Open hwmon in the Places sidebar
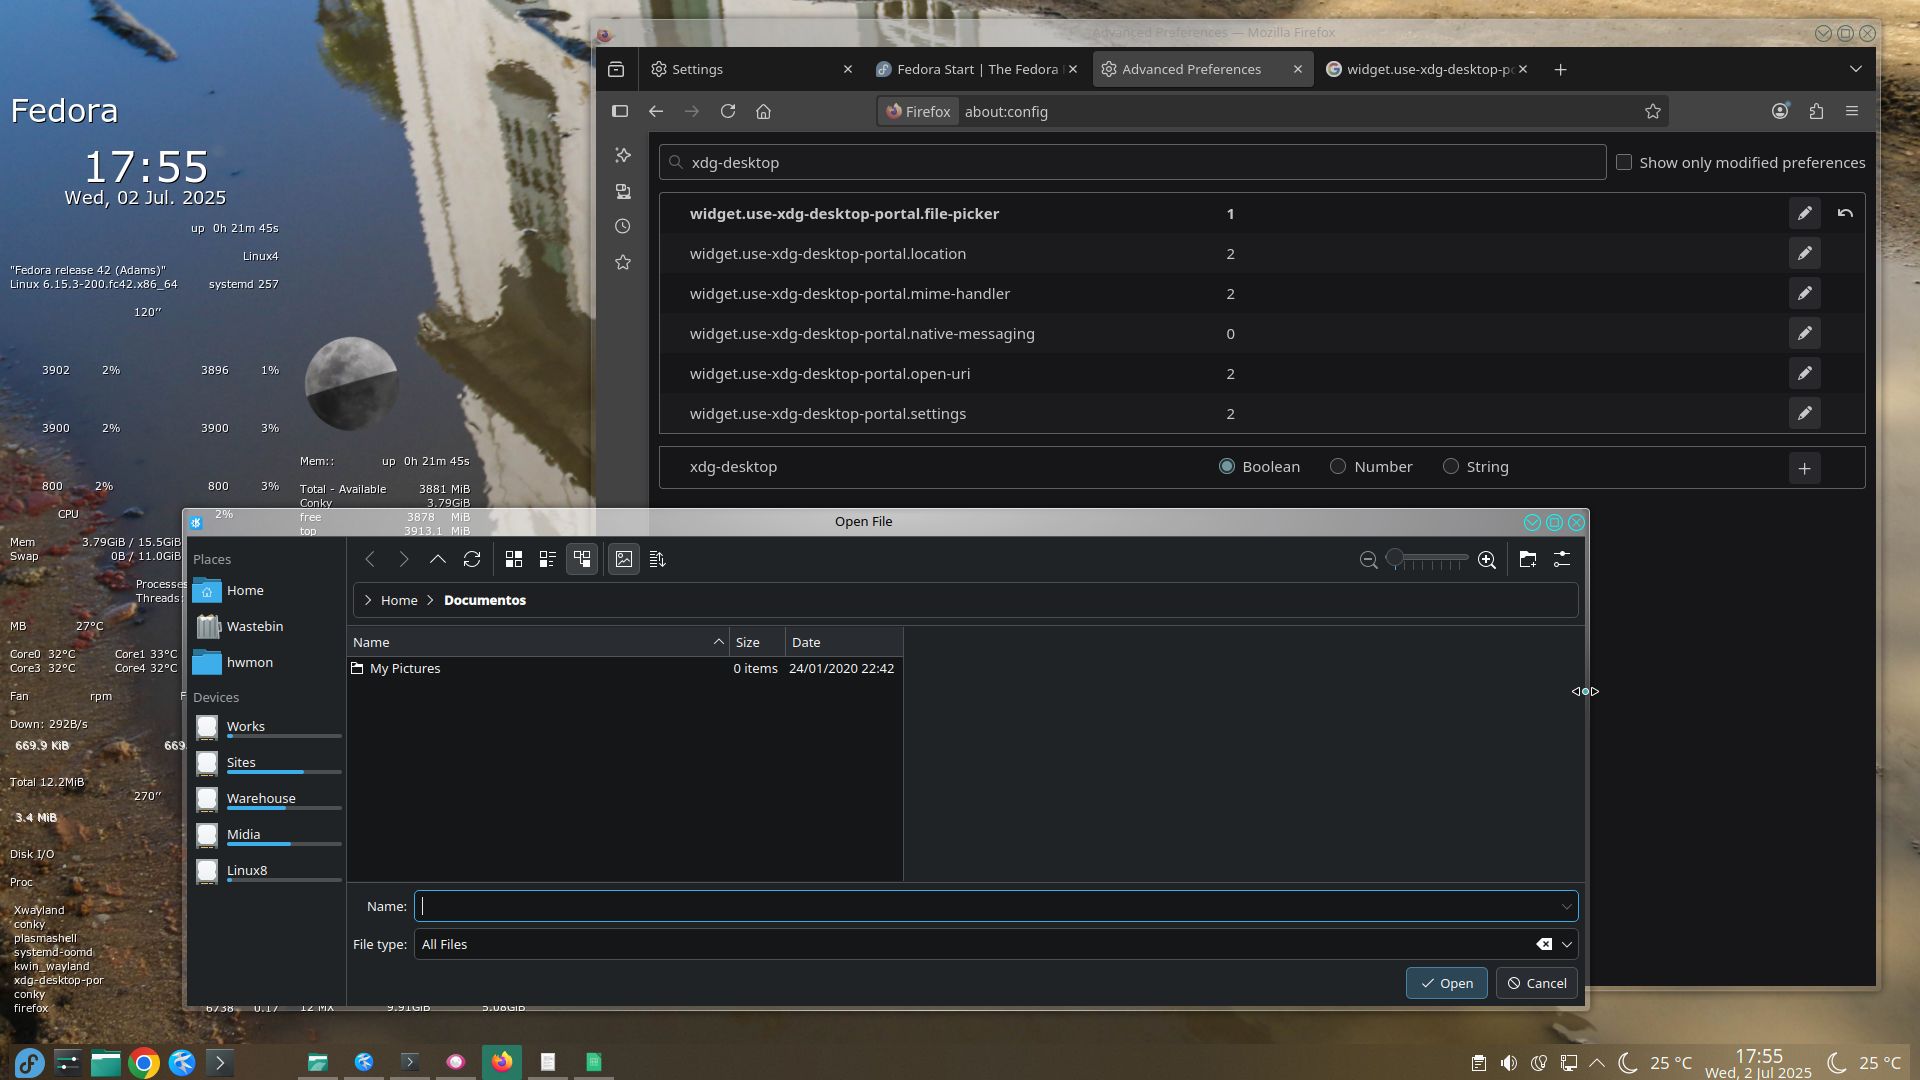Image resolution: width=1920 pixels, height=1080 pixels. pyautogui.click(x=266, y=663)
